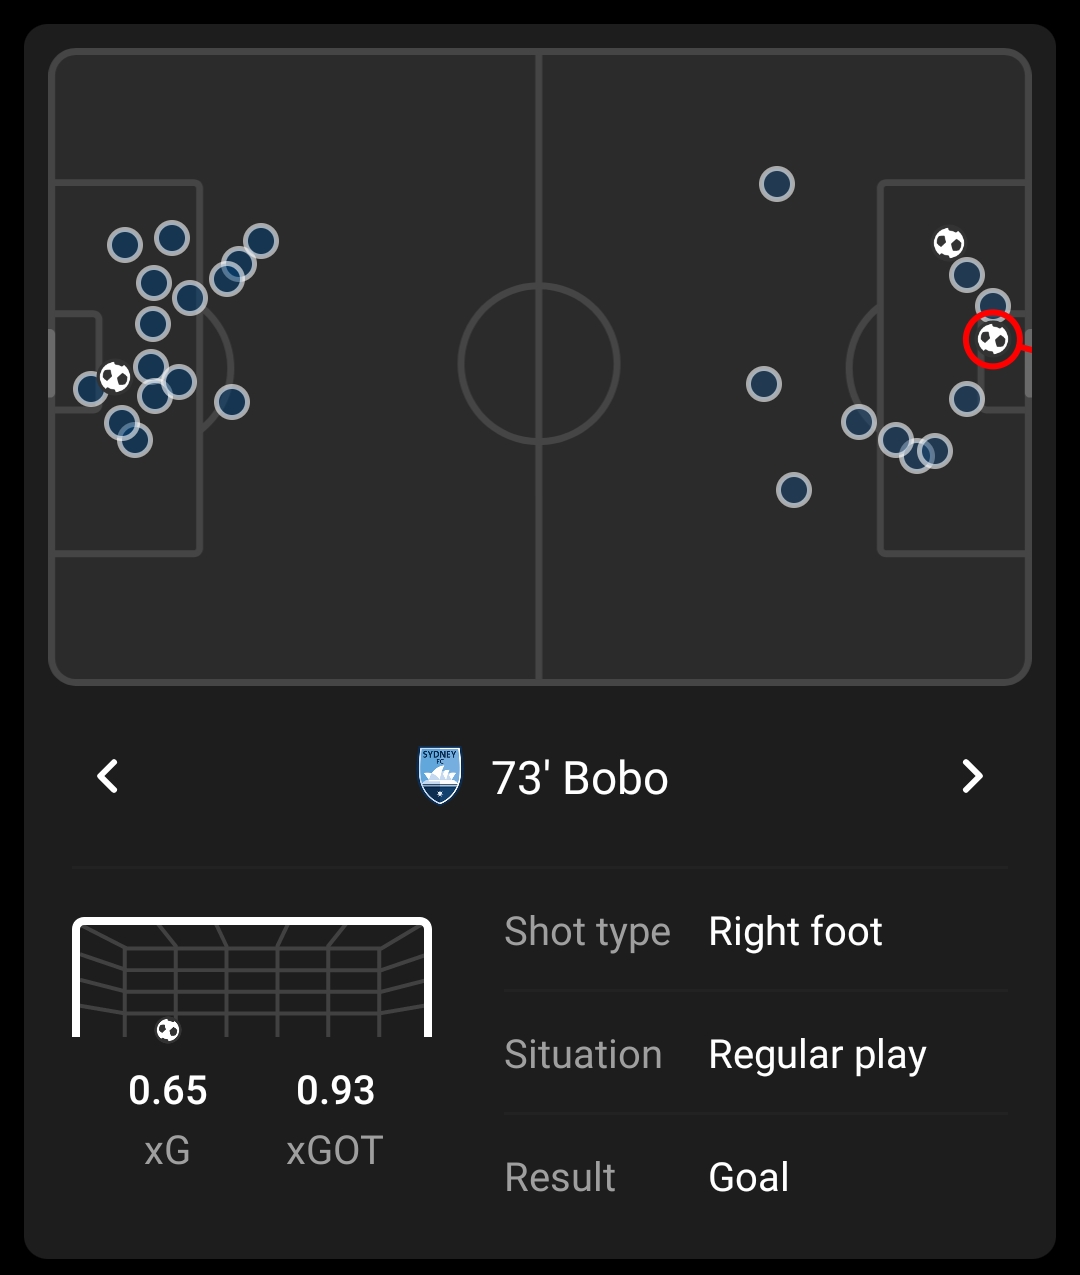
Task: Select the goal ball icon in upper right box
Action: (x=948, y=243)
